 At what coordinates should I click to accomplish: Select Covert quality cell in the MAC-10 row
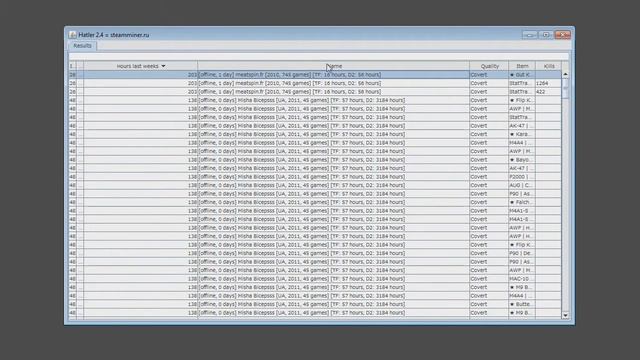pos(489,279)
